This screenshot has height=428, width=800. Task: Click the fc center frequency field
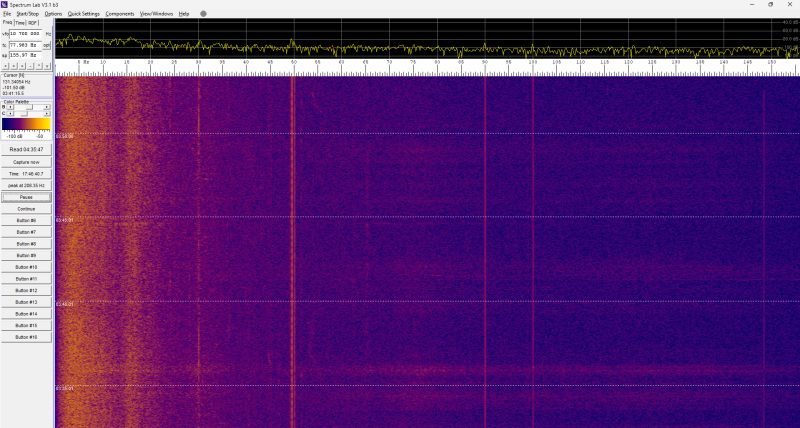[26, 45]
